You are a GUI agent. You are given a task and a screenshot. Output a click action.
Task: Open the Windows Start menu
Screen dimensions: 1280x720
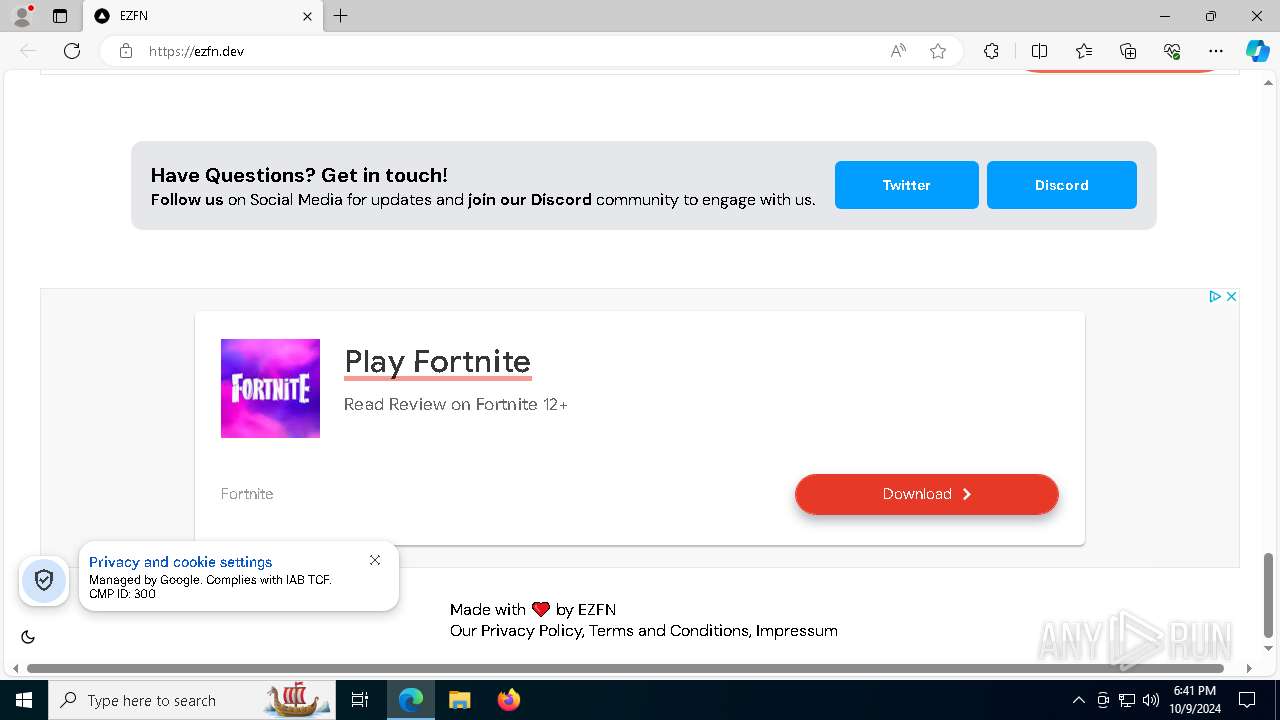(24, 700)
